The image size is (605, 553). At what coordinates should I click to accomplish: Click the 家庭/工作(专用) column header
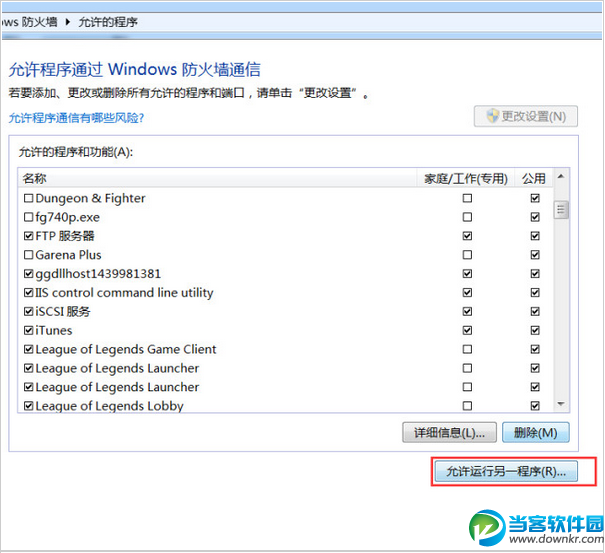pyautogui.click(x=466, y=178)
